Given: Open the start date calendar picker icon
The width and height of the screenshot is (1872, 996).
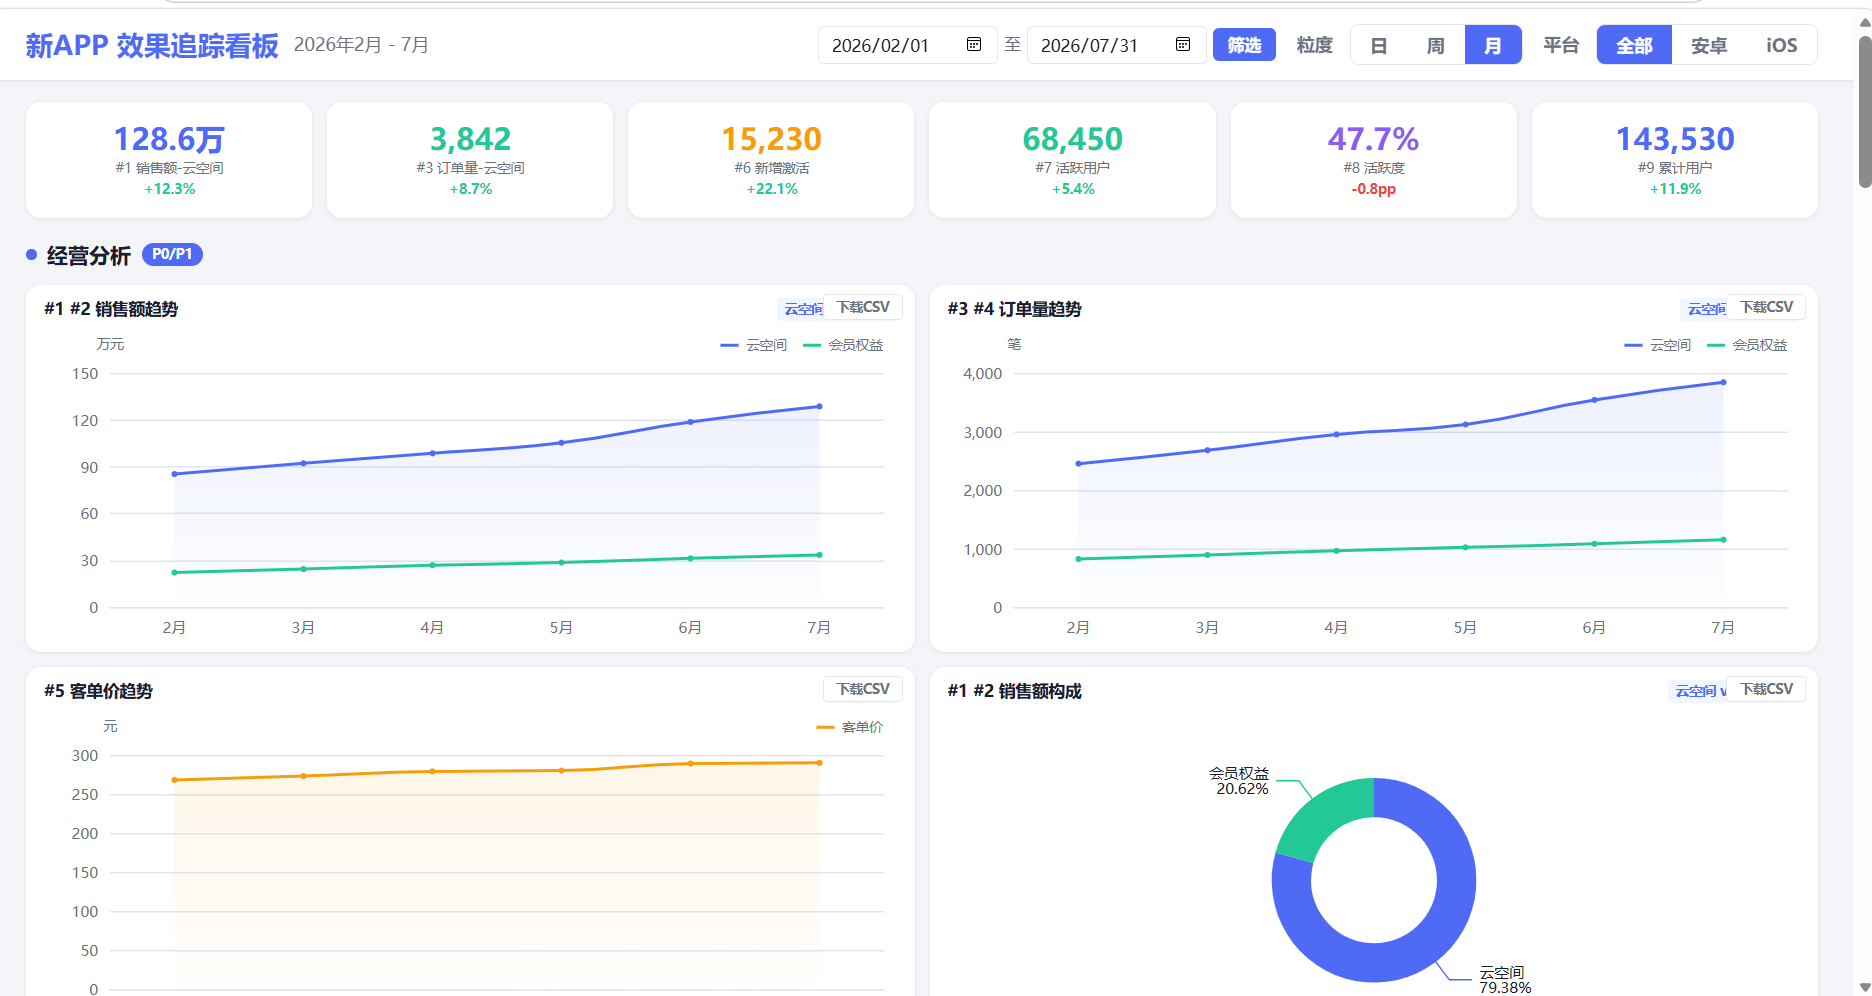Looking at the screenshot, I should (x=973, y=44).
